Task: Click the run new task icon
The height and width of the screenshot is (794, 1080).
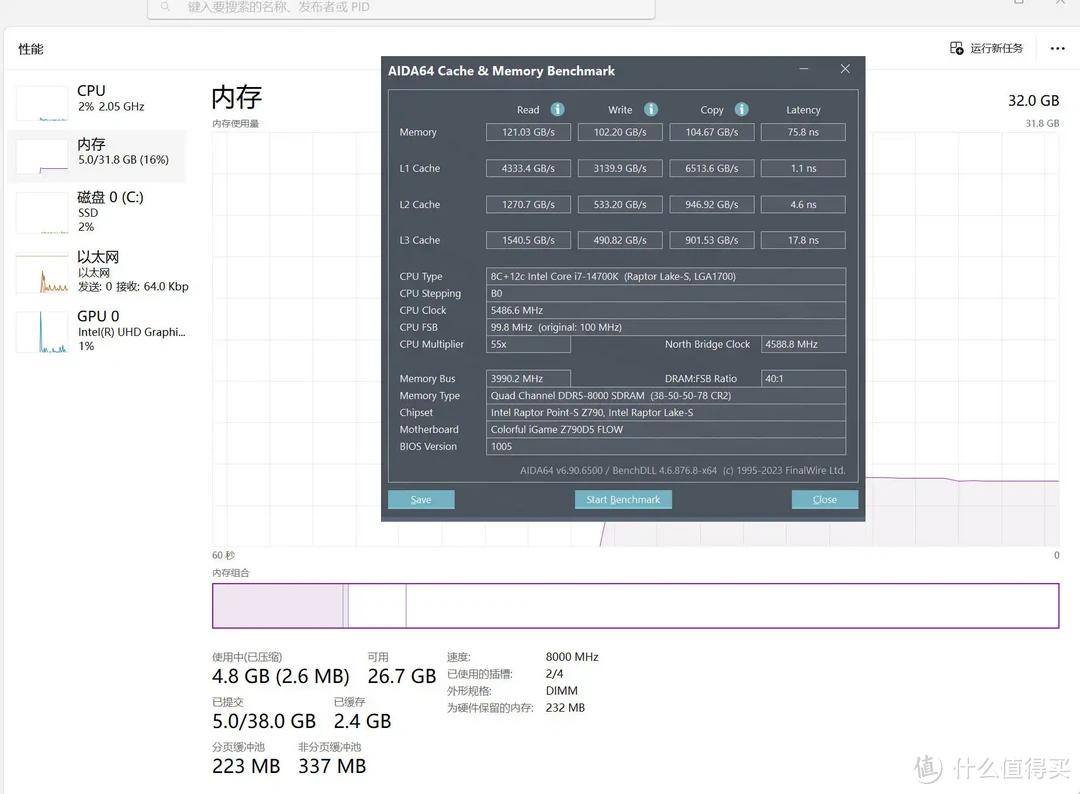Action: (957, 48)
